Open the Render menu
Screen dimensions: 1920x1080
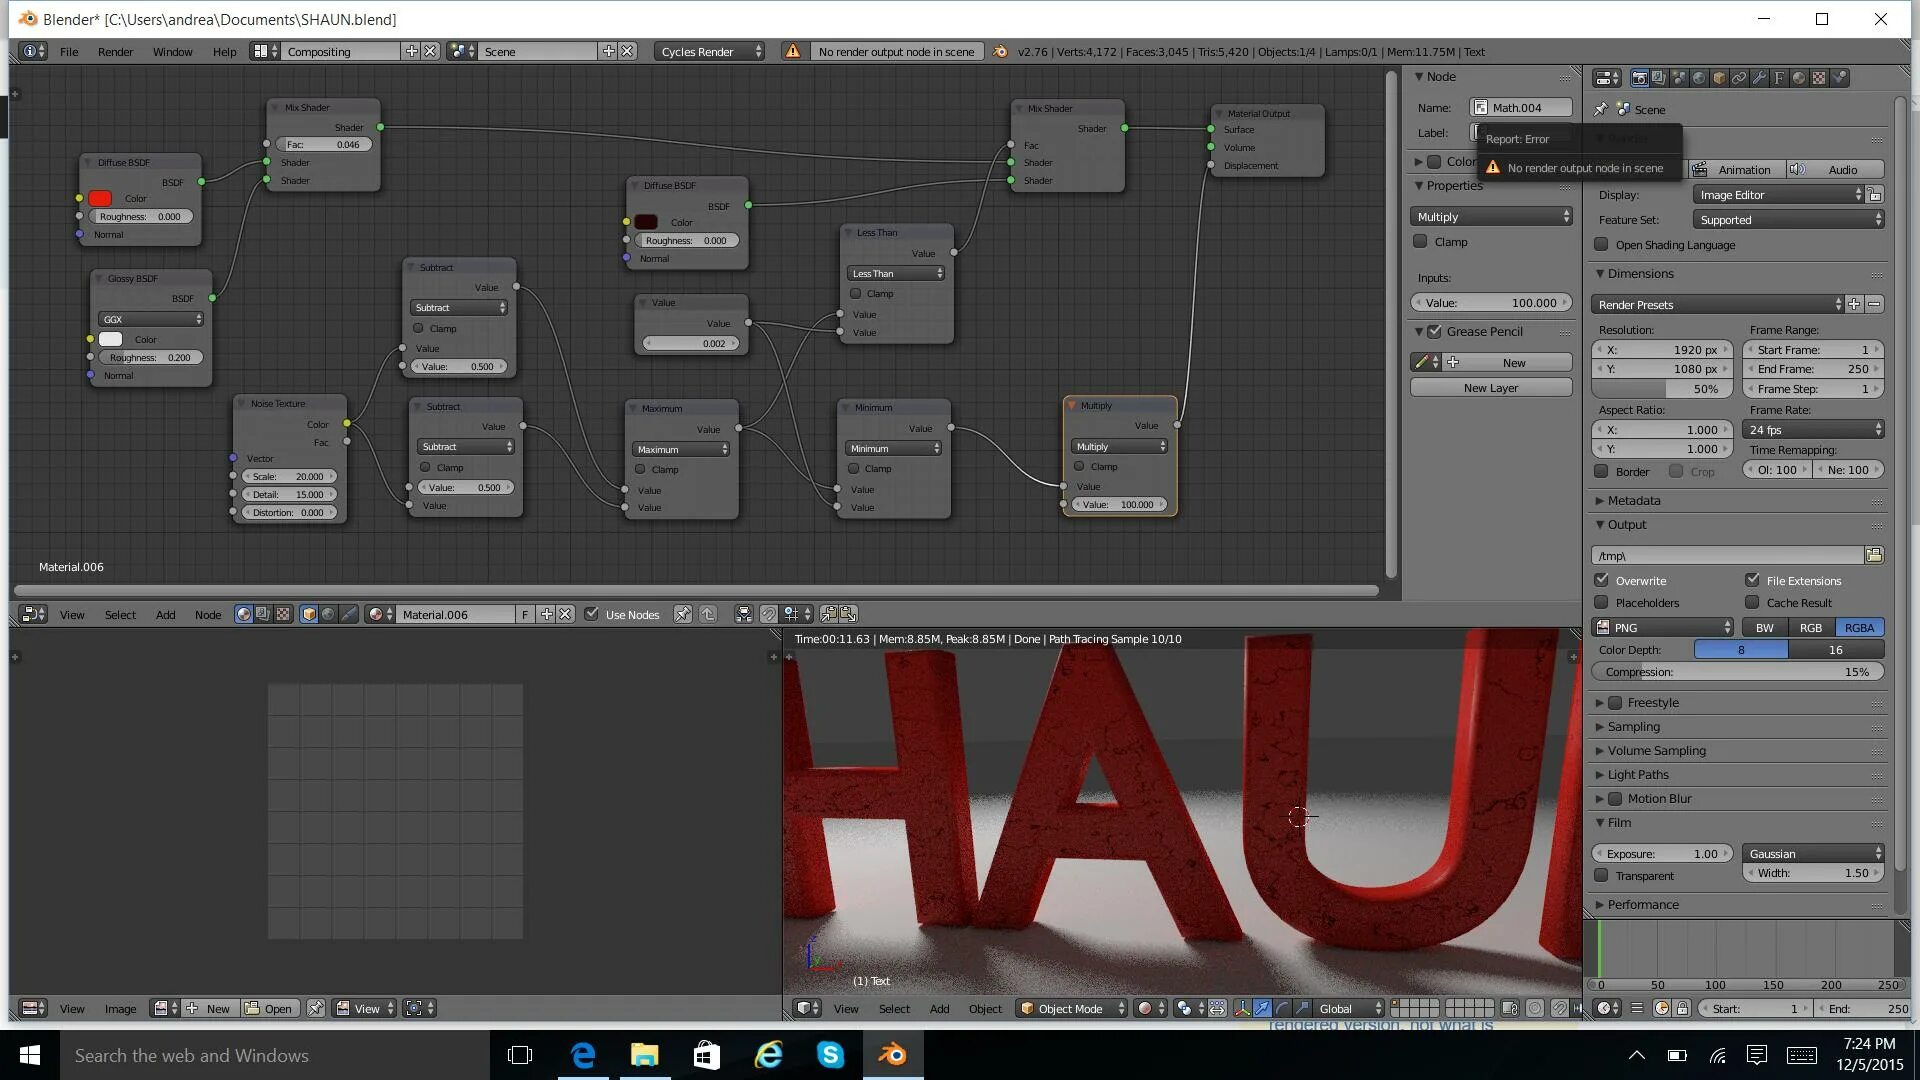[x=115, y=51]
